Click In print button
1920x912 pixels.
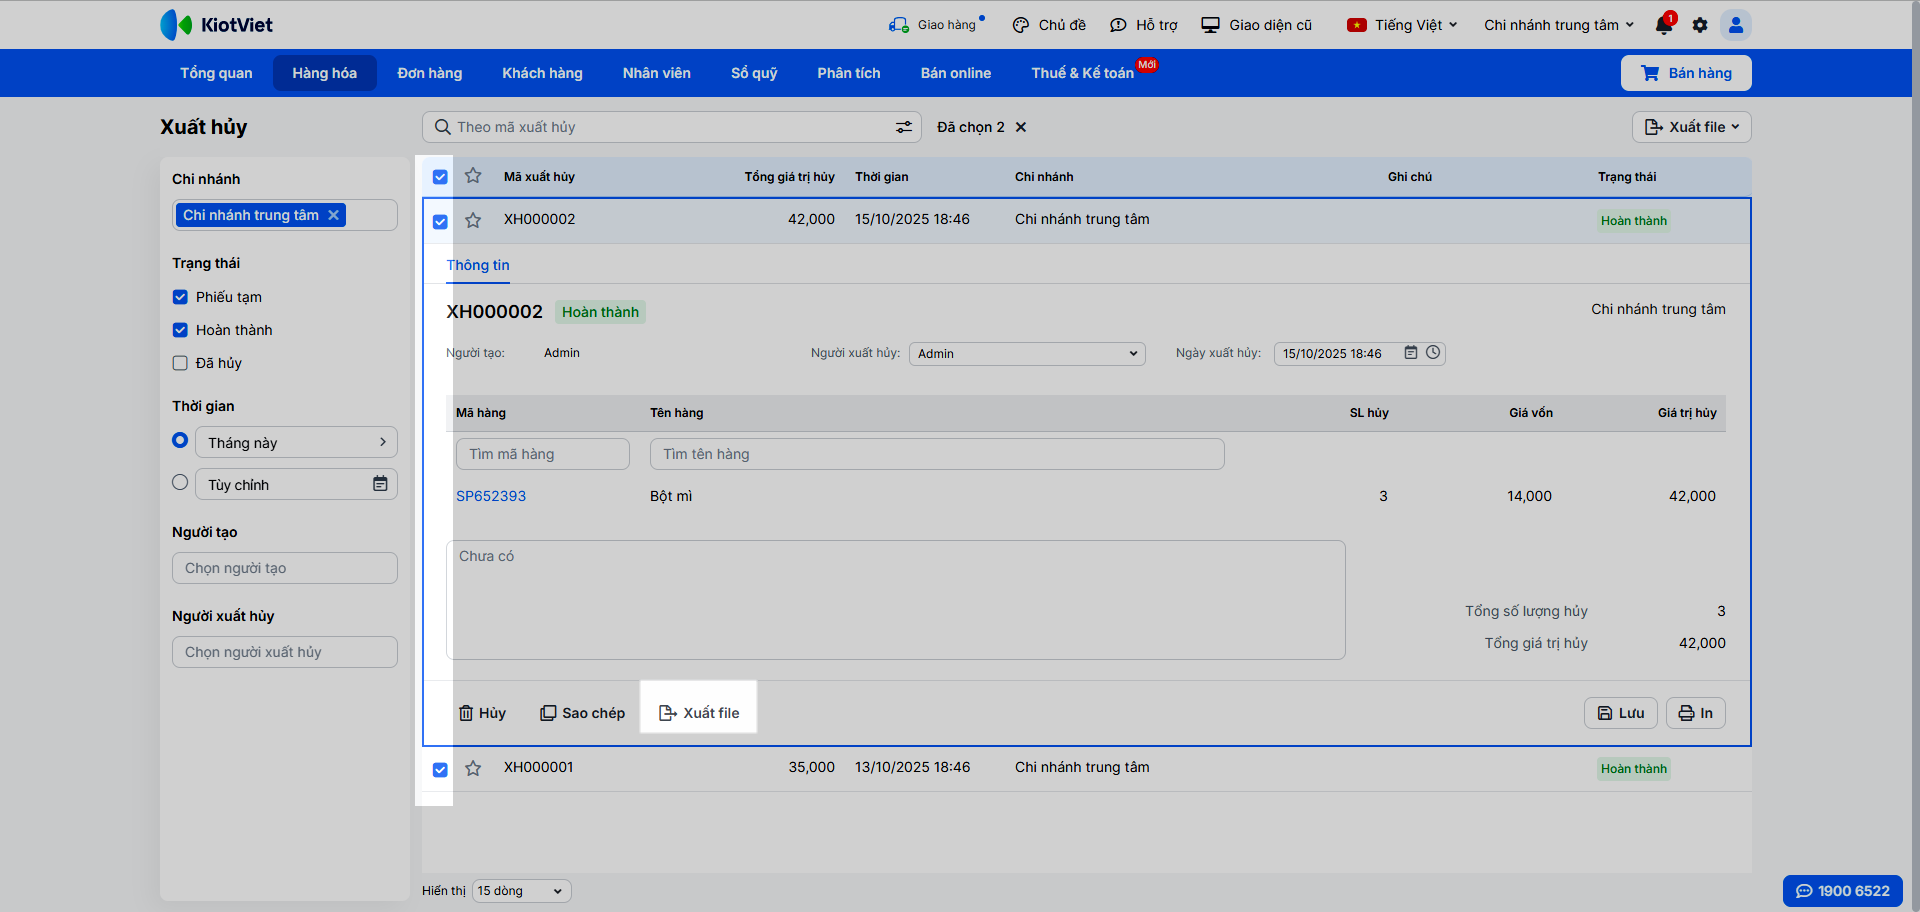1696,713
